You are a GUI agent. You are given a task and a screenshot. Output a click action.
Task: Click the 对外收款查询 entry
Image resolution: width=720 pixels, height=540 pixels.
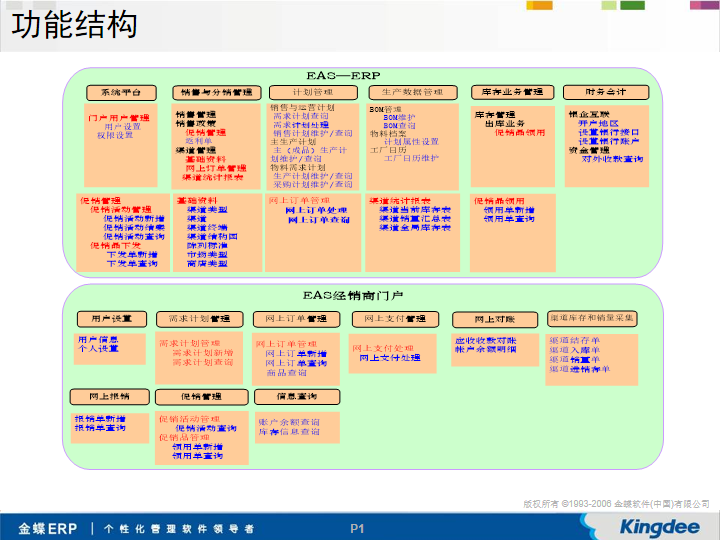[x=613, y=159]
